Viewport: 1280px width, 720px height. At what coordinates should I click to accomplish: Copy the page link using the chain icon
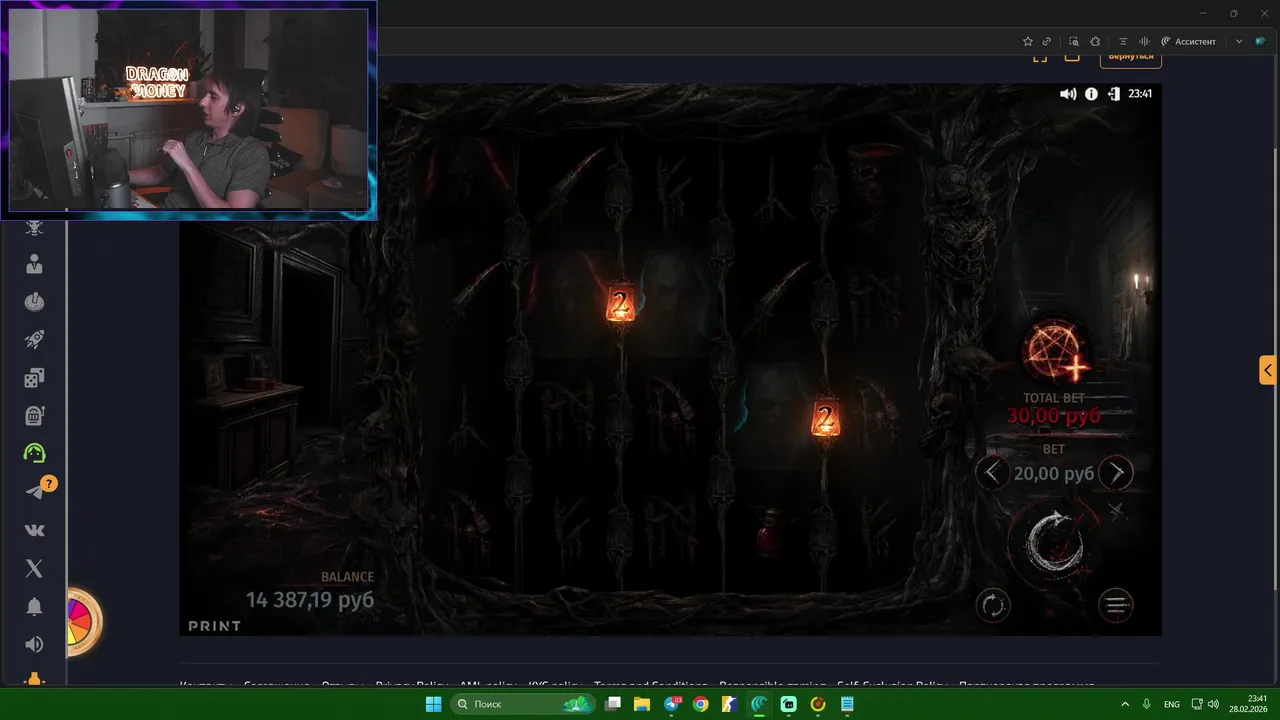pyautogui.click(x=1046, y=41)
